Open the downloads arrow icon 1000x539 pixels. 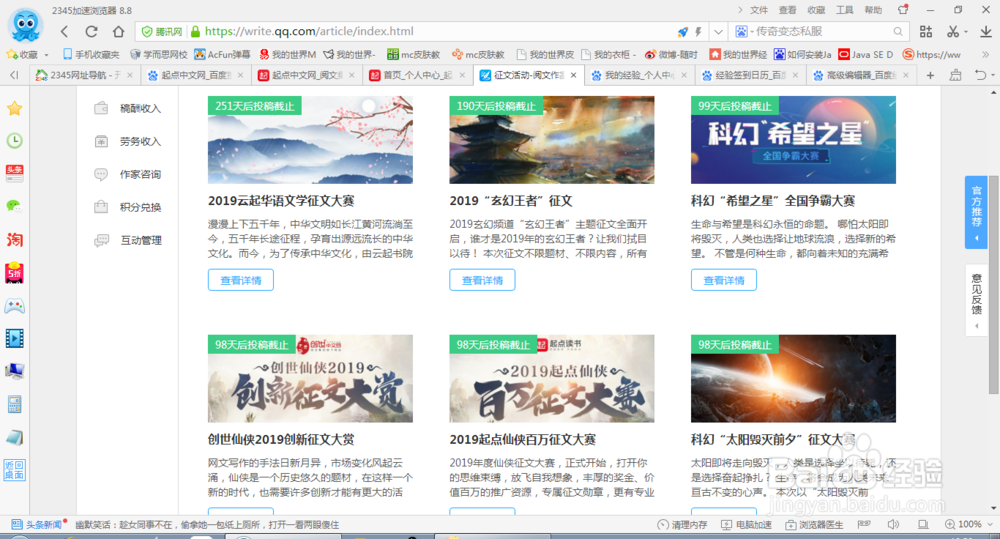(985, 31)
